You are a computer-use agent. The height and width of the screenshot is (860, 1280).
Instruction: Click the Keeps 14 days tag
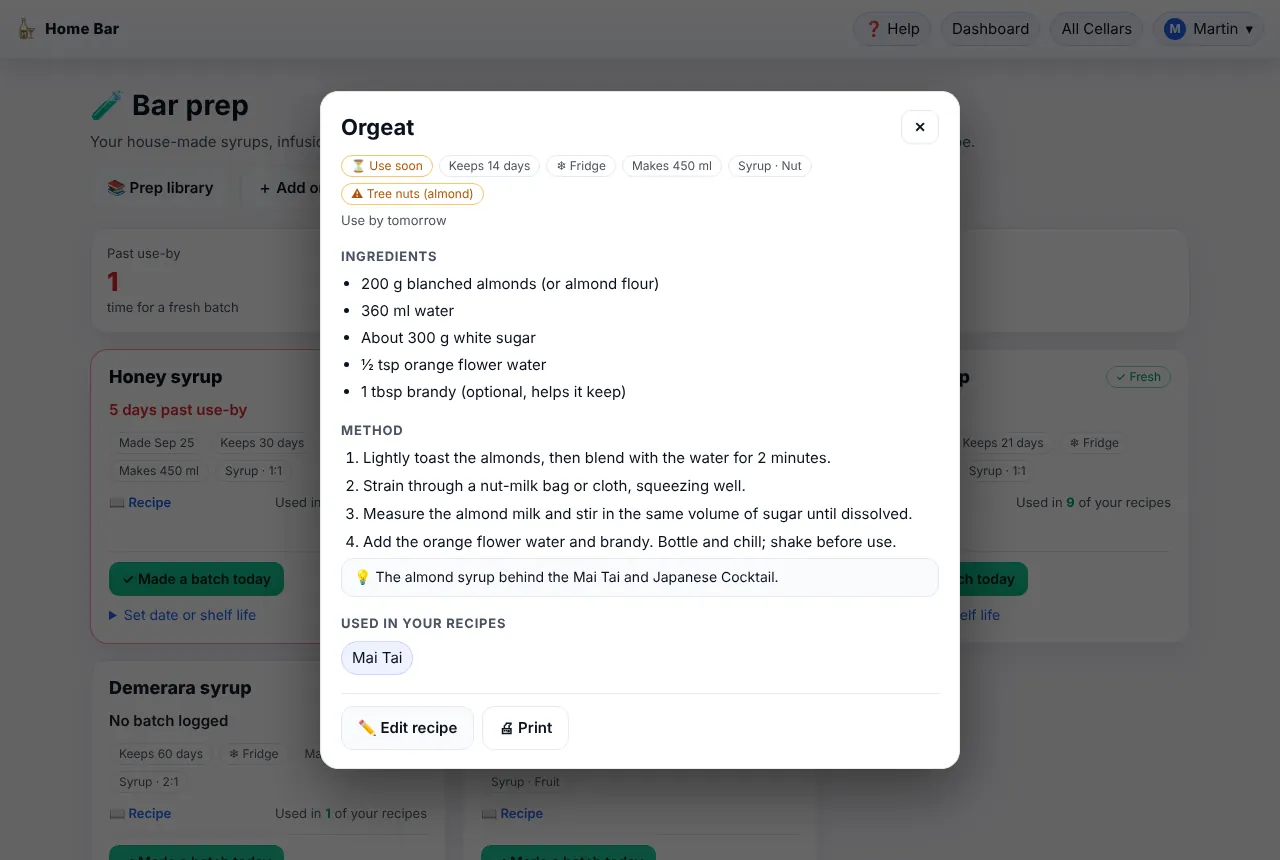pyautogui.click(x=490, y=166)
